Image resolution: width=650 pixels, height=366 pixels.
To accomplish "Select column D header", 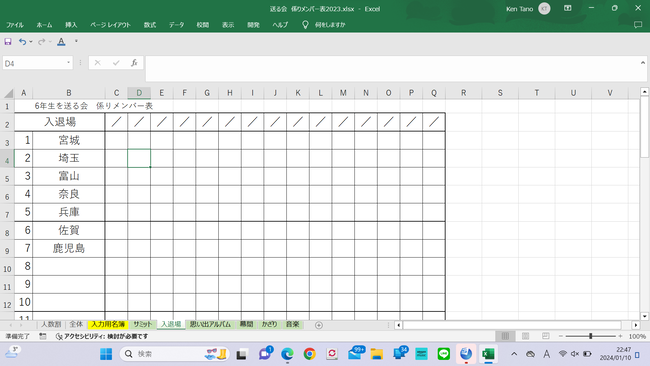I will (x=139, y=93).
